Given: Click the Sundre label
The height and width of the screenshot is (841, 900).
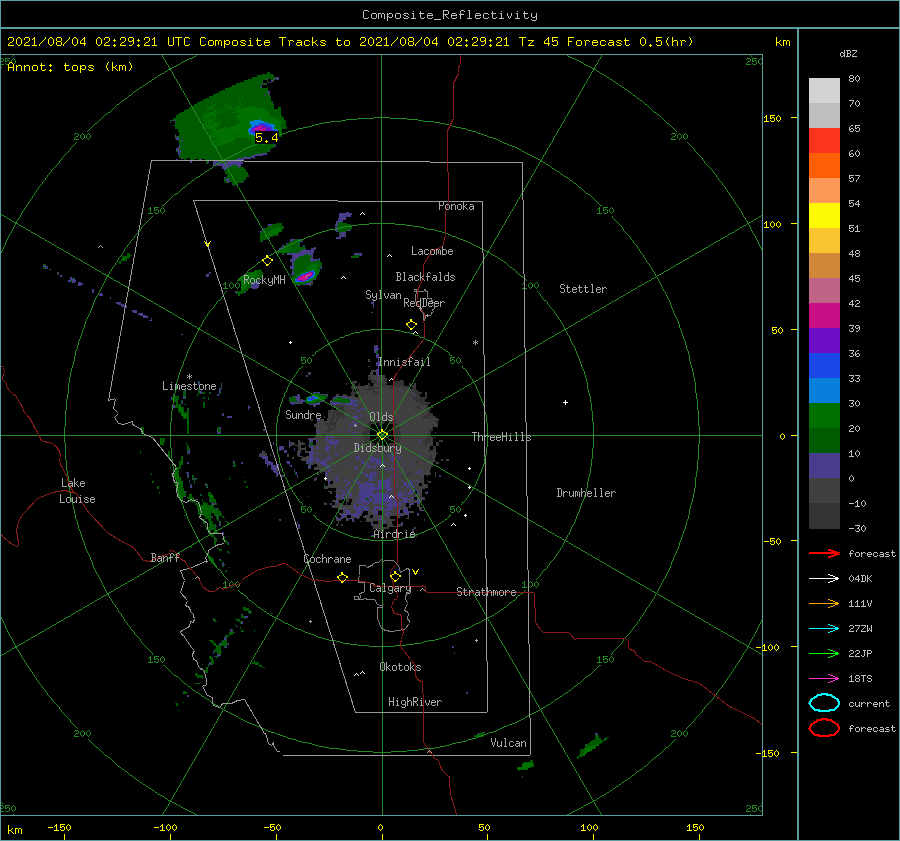Looking at the screenshot, I should tap(303, 415).
